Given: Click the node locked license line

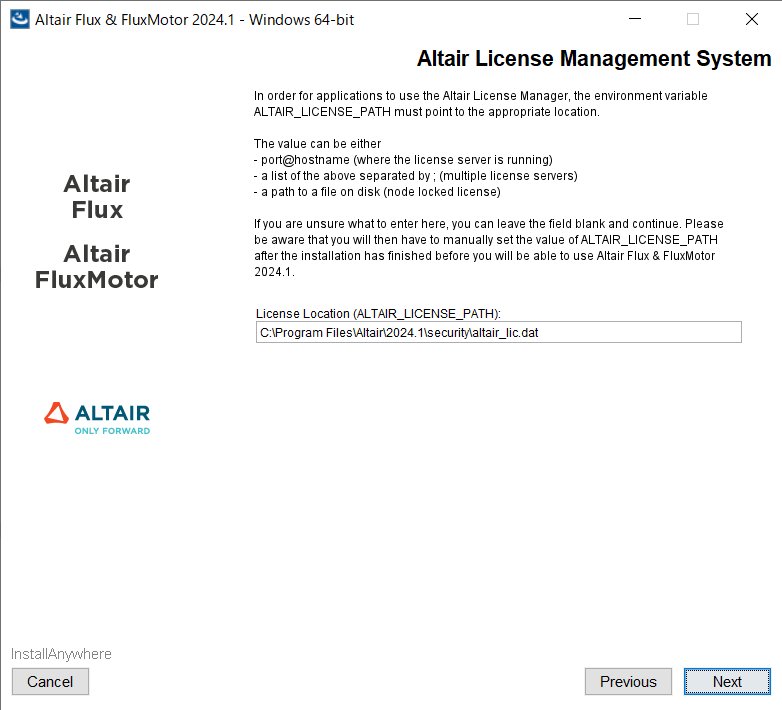Looking at the screenshot, I should tap(377, 192).
